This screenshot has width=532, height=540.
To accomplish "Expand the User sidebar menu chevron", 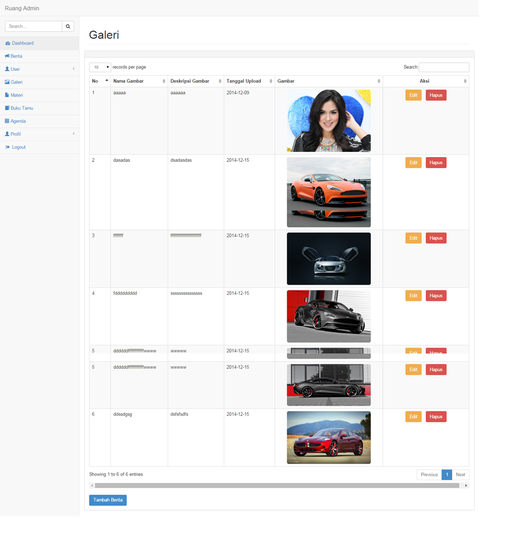I will point(74,69).
